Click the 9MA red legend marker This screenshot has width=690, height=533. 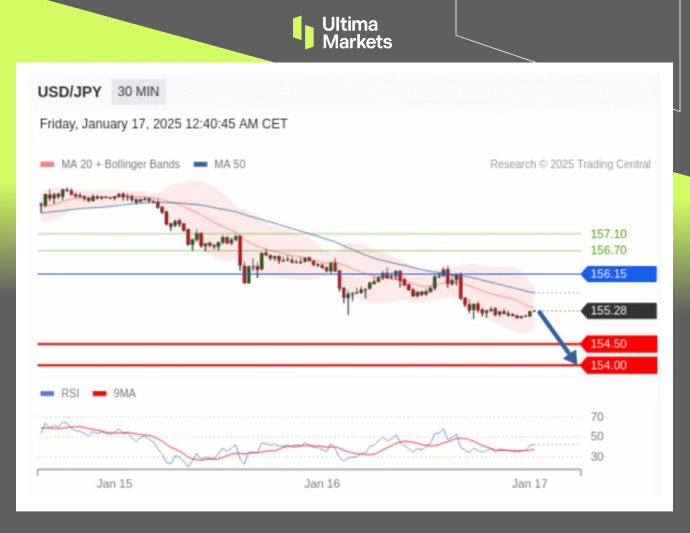(99, 393)
